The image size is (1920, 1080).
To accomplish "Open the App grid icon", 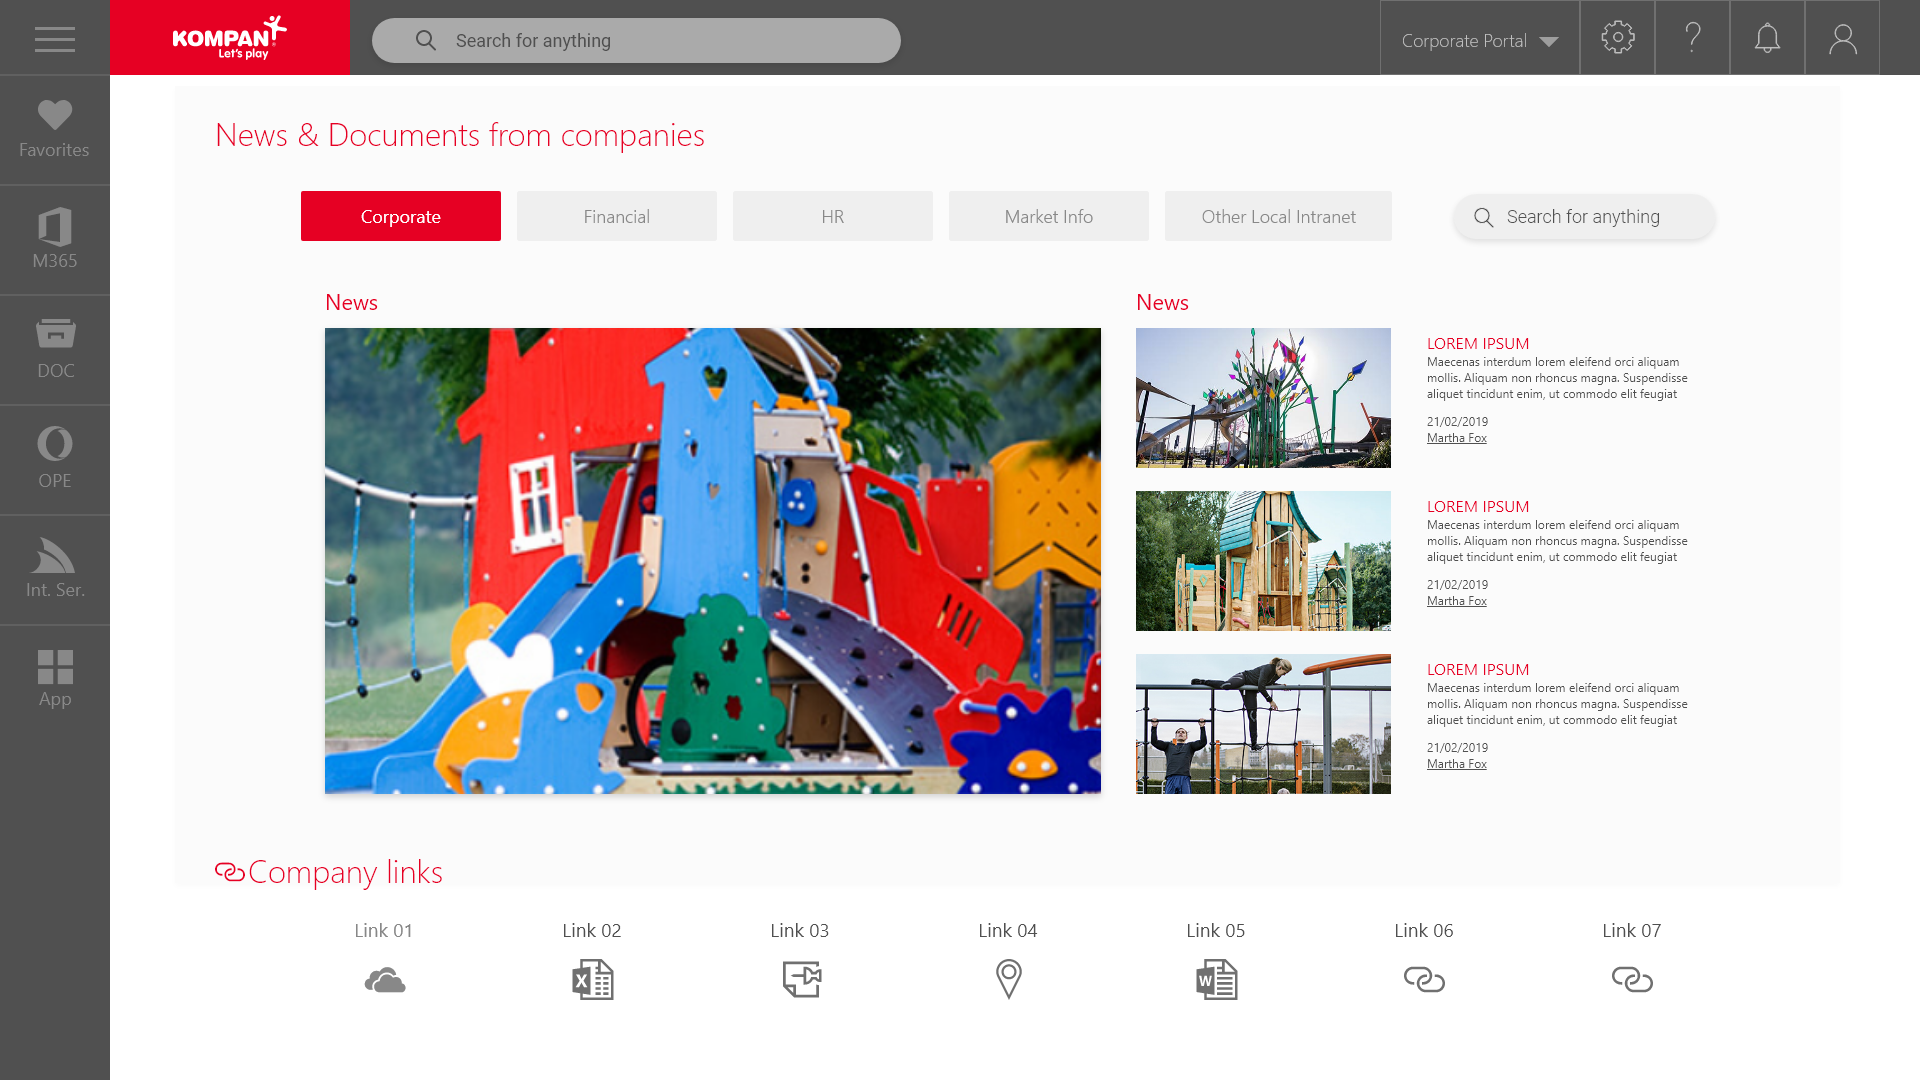I will pos(54,679).
